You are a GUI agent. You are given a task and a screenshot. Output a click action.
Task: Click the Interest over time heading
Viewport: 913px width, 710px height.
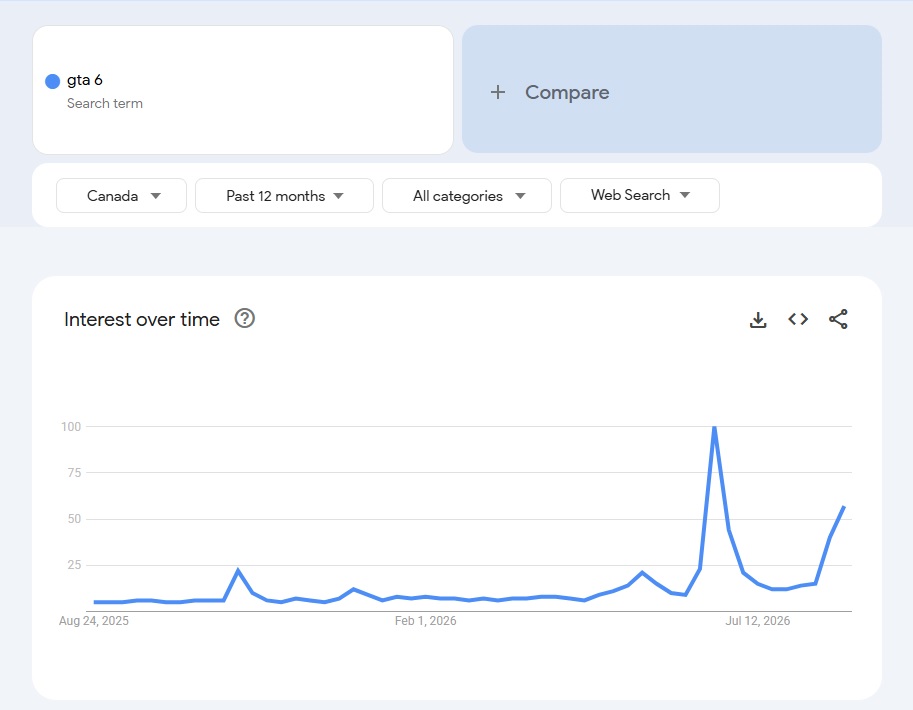click(141, 319)
